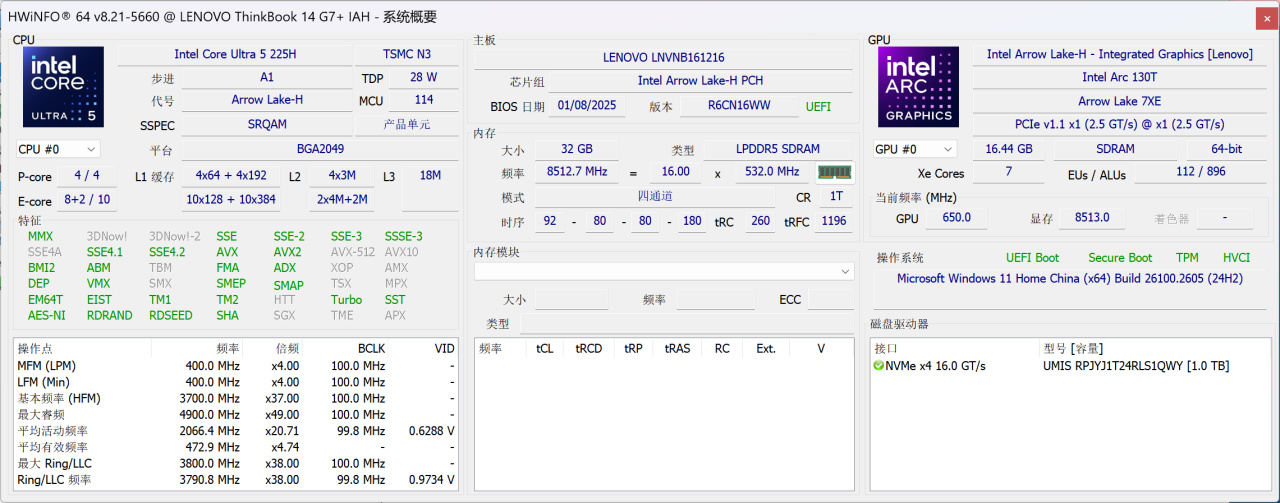Click the SSE4.2 feature flag
Viewport: 1280px width, 503px height.
167,252
